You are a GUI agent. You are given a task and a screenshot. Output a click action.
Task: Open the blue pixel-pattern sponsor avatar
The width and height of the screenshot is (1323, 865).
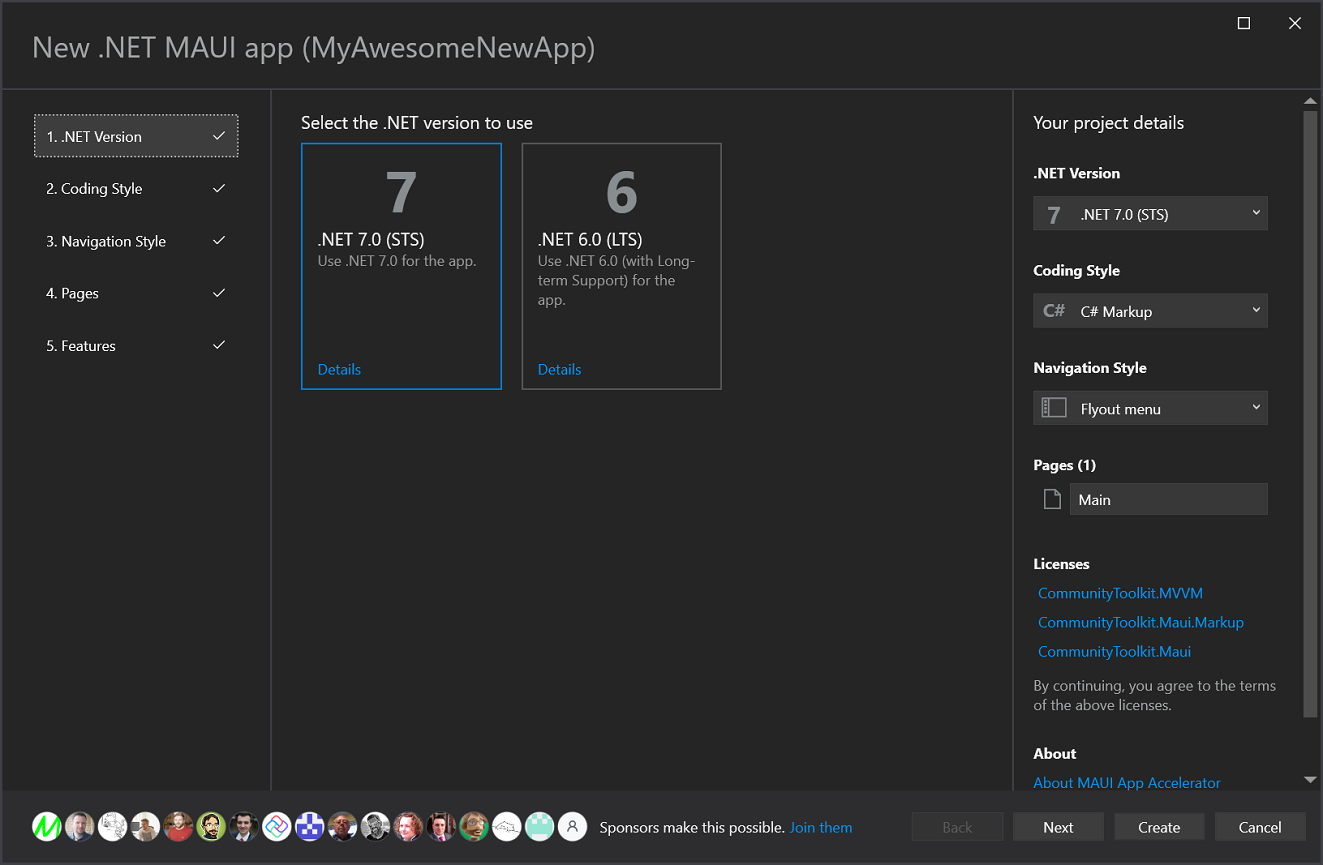(310, 826)
